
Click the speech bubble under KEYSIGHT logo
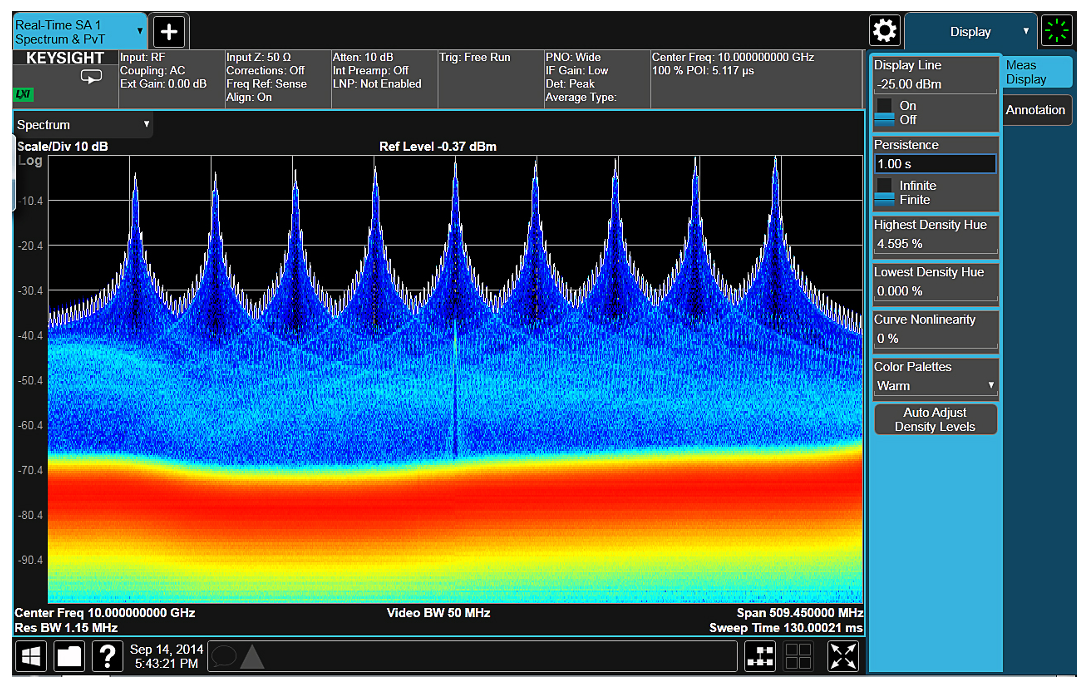pyautogui.click(x=91, y=77)
